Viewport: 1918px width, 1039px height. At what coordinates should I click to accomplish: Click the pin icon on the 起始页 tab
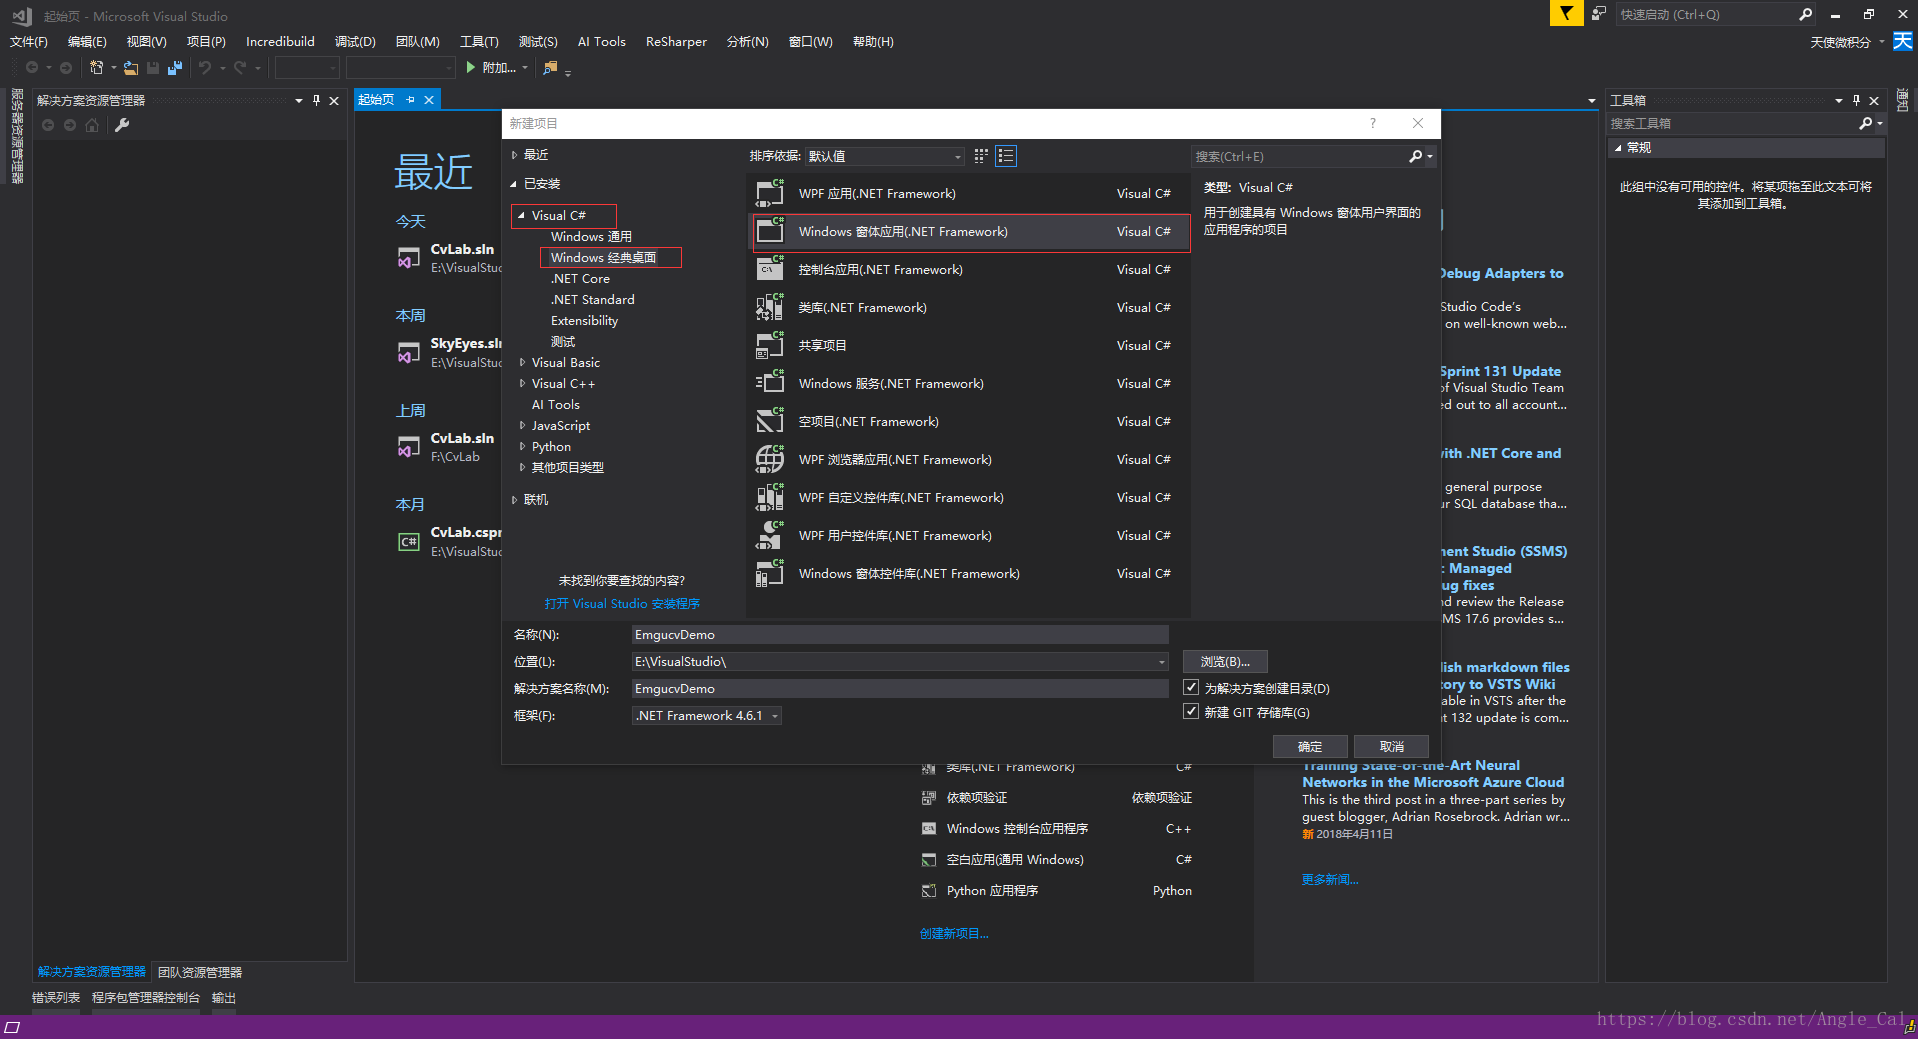tap(410, 100)
